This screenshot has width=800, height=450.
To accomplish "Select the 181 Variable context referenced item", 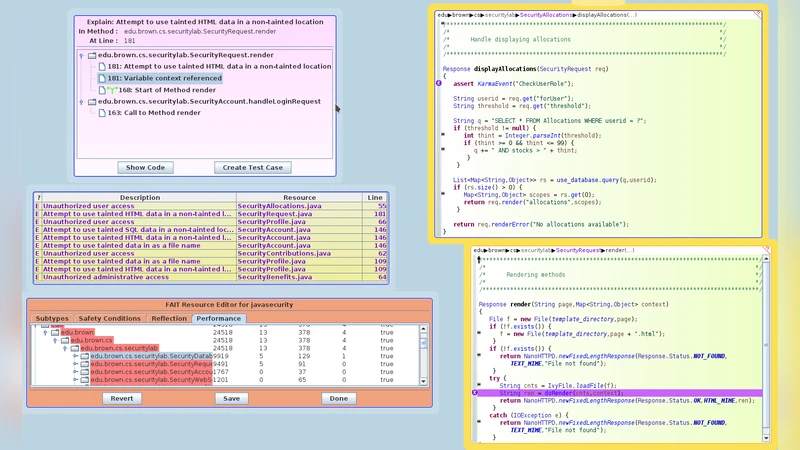I will (164, 78).
